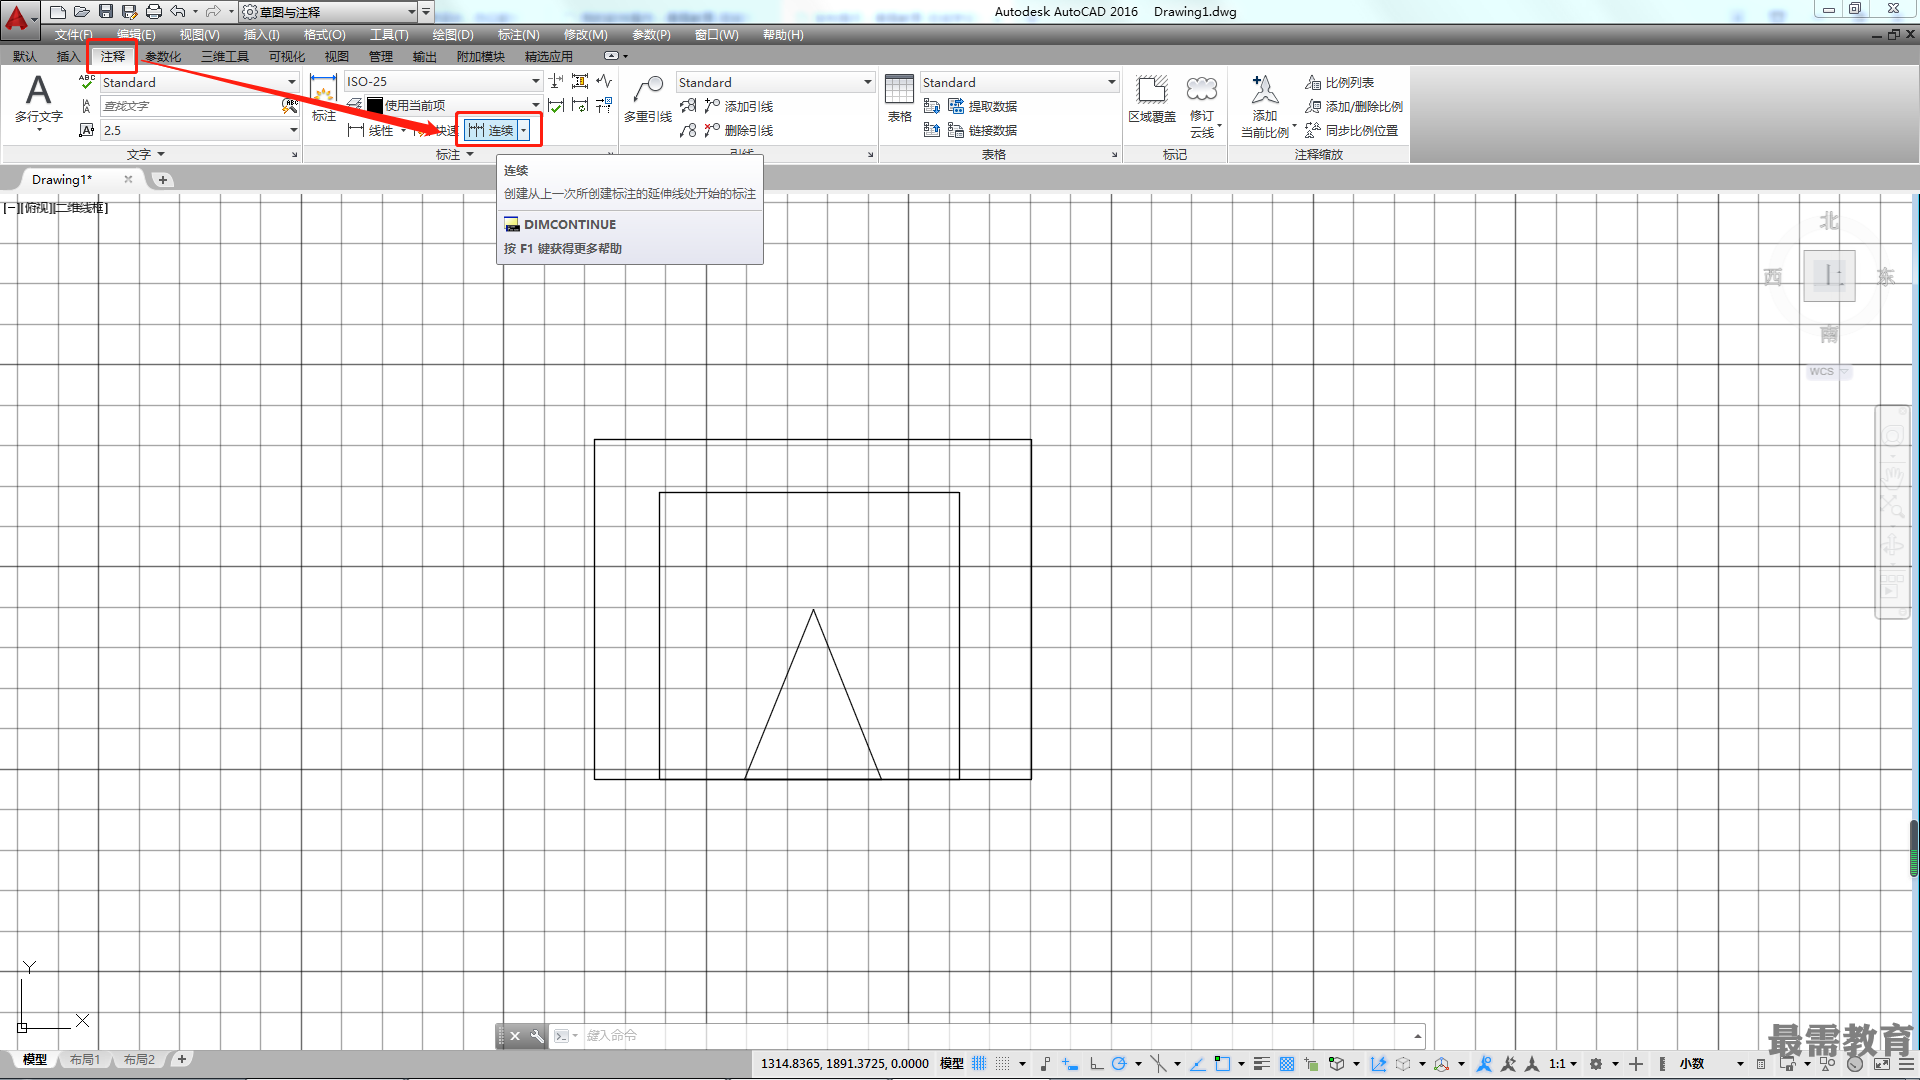The width and height of the screenshot is (1920, 1080).
Task: Click the large Dimension (标注) tool icon
Action: point(323,98)
